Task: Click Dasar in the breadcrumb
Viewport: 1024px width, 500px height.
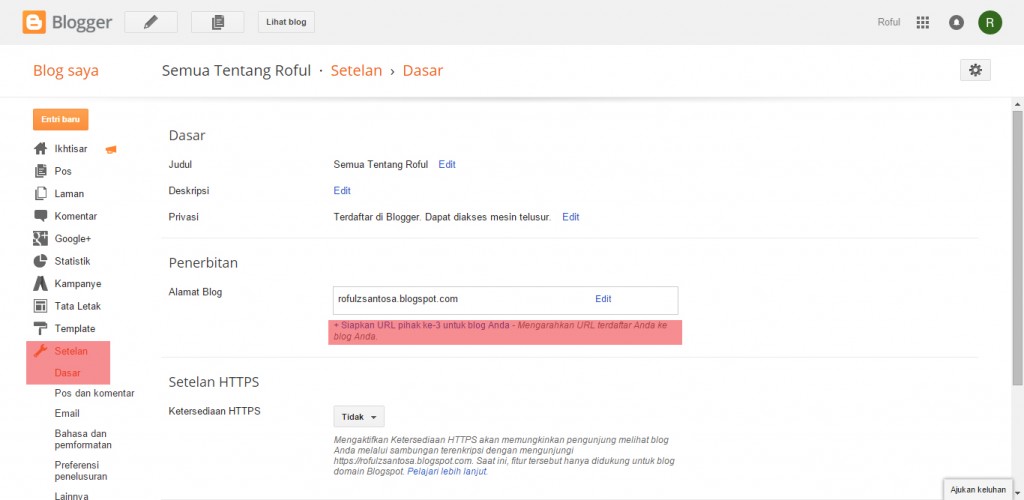Action: click(x=423, y=70)
